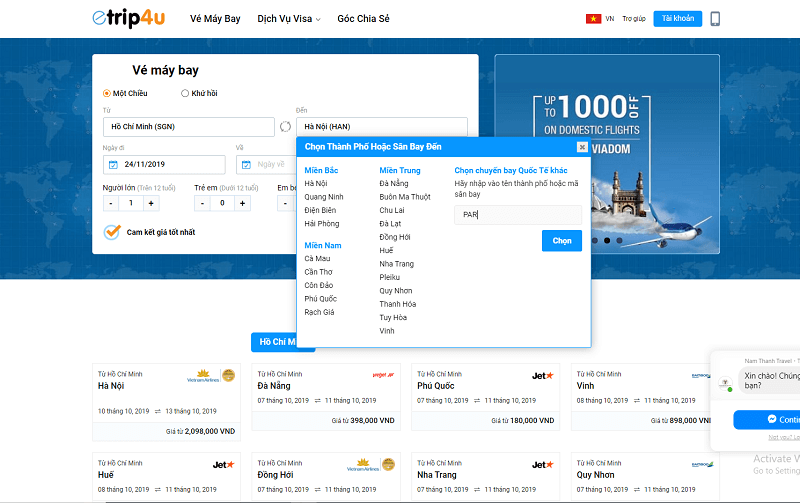Close the destination airport popup

pos(582,147)
